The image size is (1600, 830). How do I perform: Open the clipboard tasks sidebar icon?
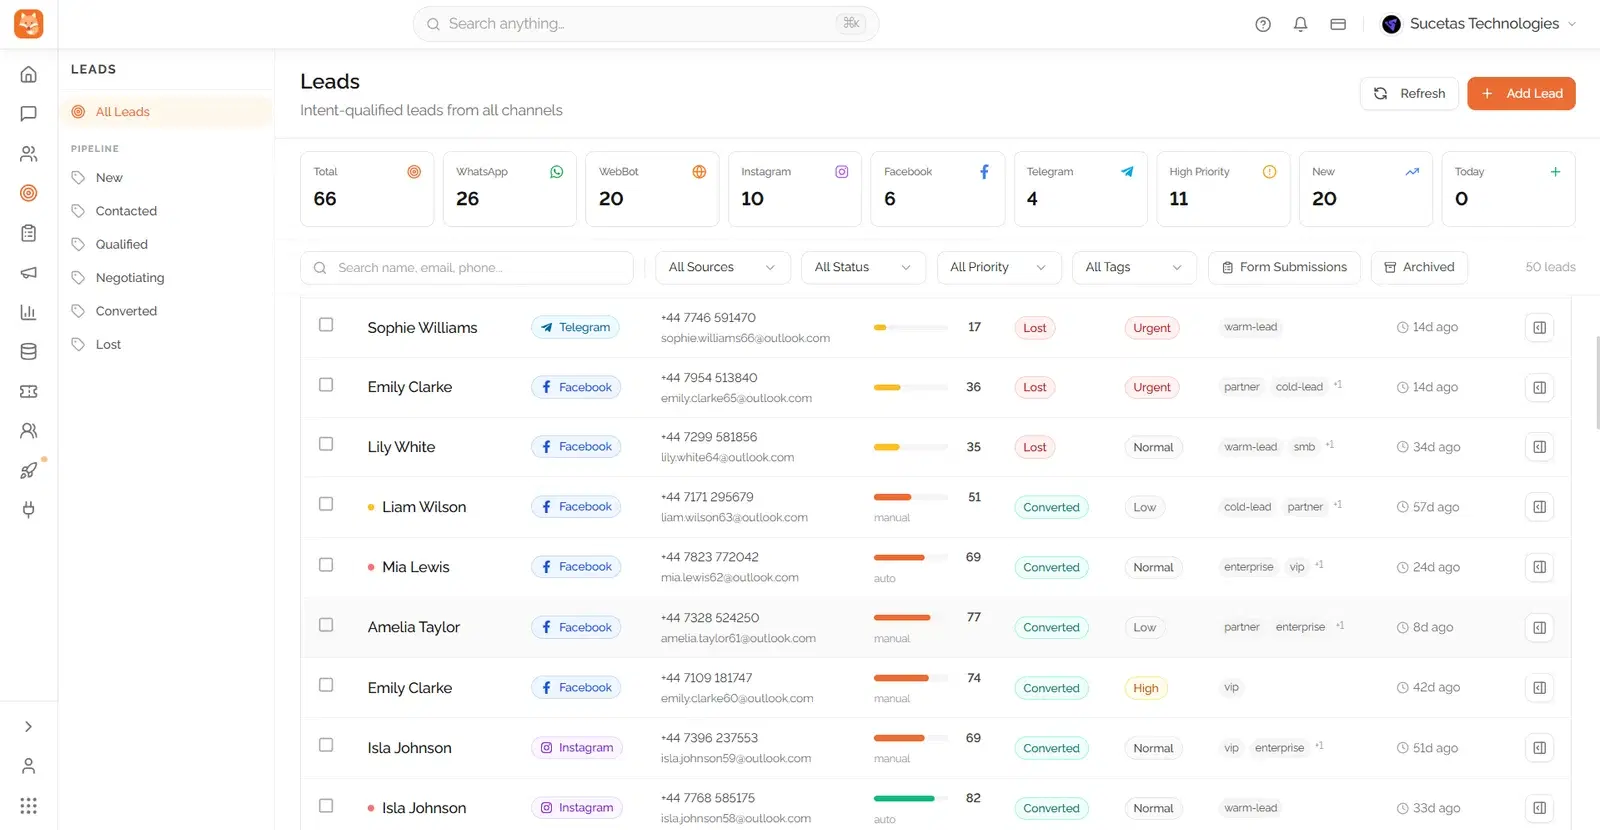(29, 233)
